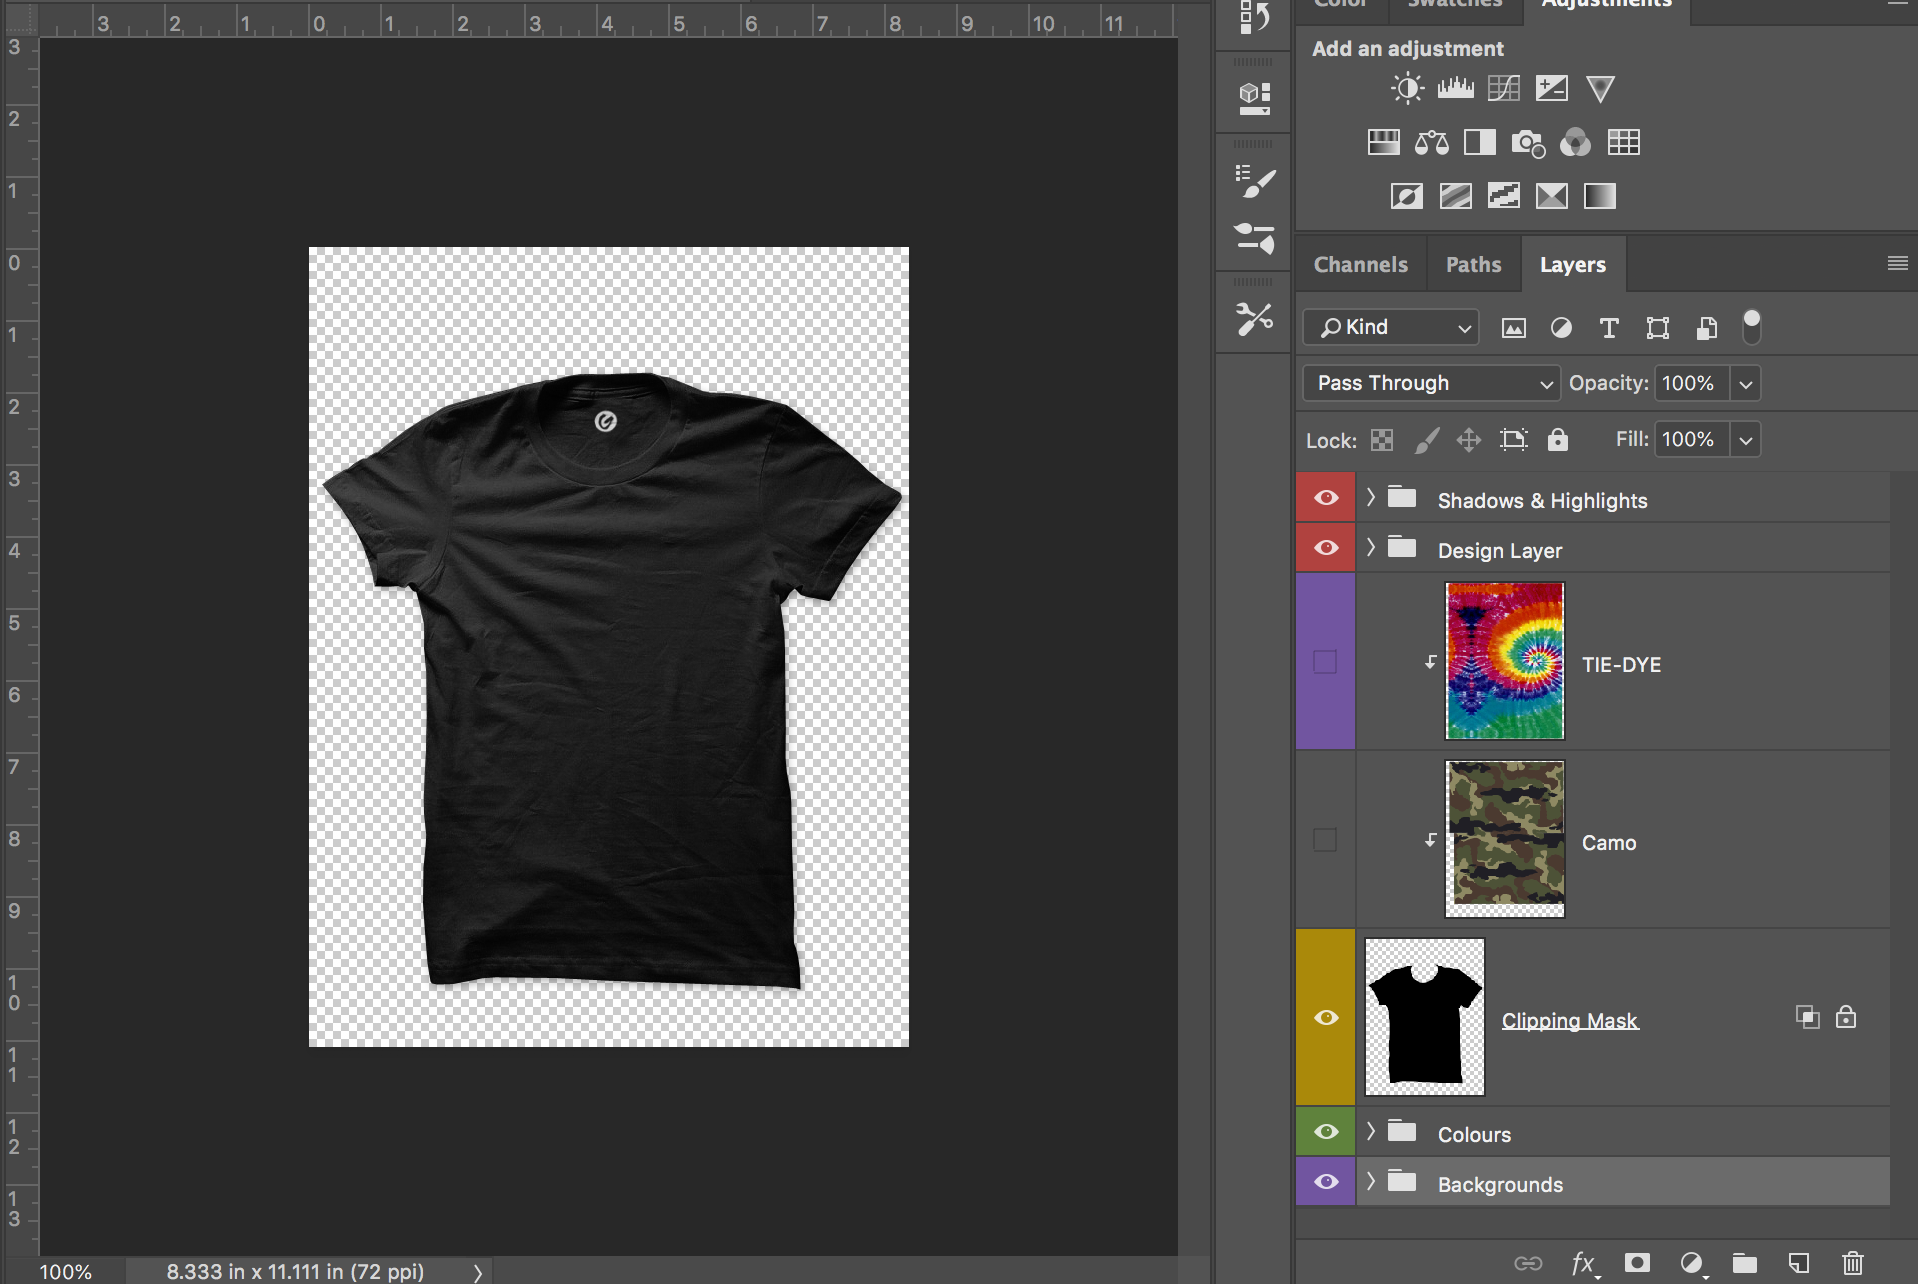Screen dimensions: 1918x1284
Task: Open the Kind filter dropdown
Action: point(1390,327)
